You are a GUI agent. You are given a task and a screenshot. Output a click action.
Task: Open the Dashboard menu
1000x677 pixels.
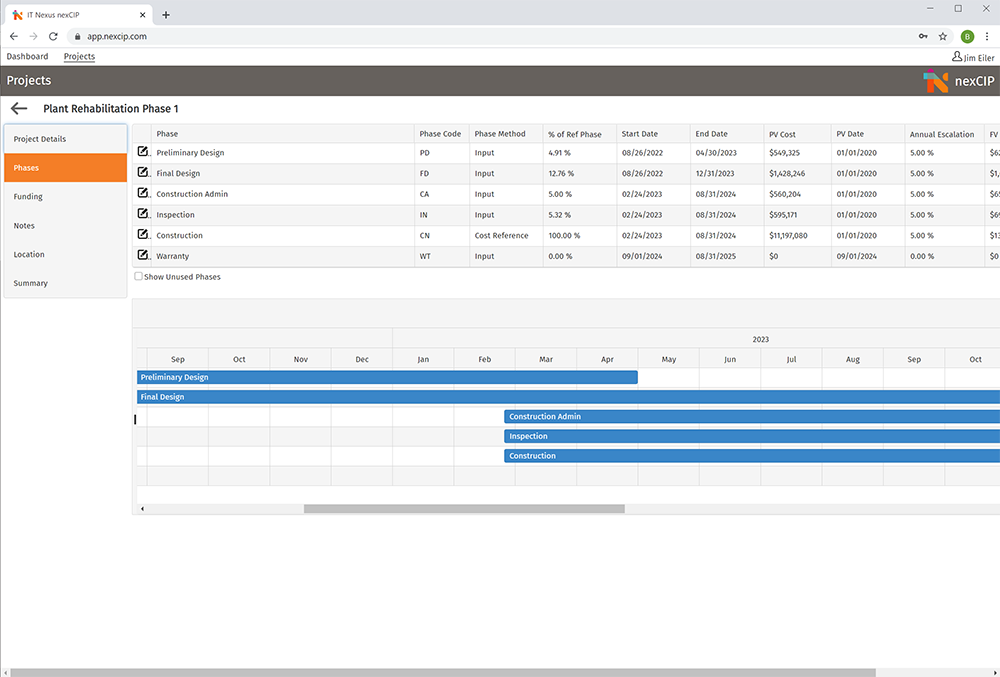[27, 57]
